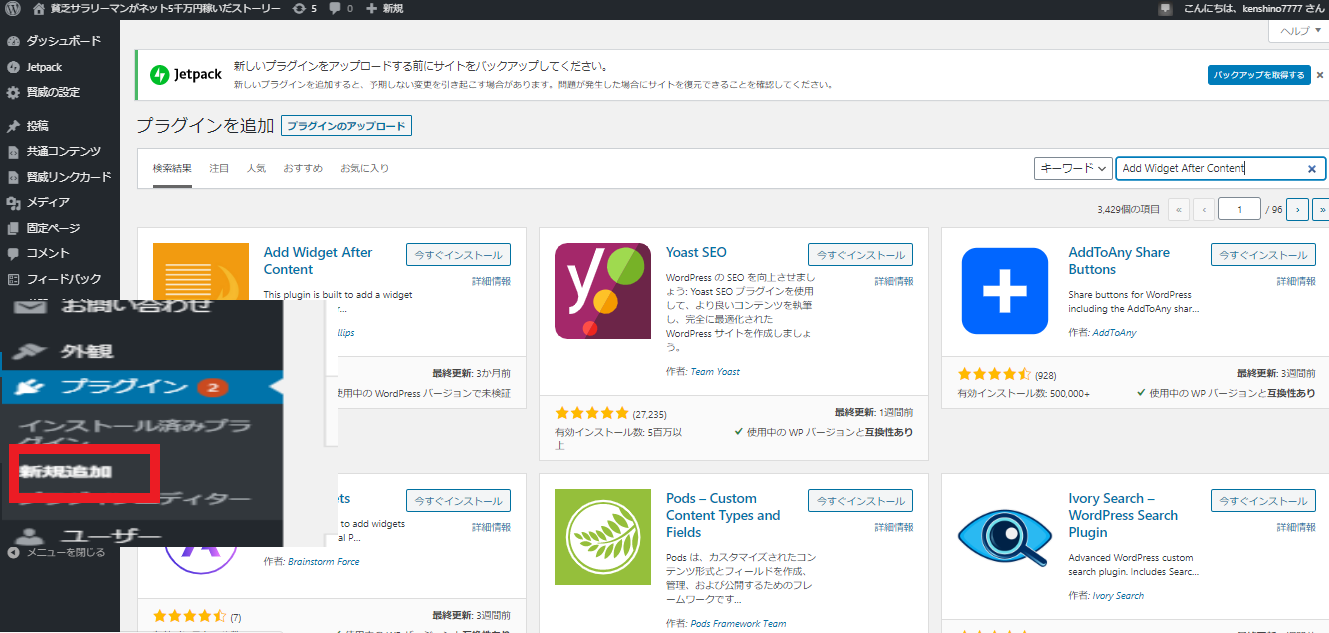Screen dimensions: 1329x633
Task: Open the AddToAny Share Buttons title link
Action: (x=1119, y=261)
